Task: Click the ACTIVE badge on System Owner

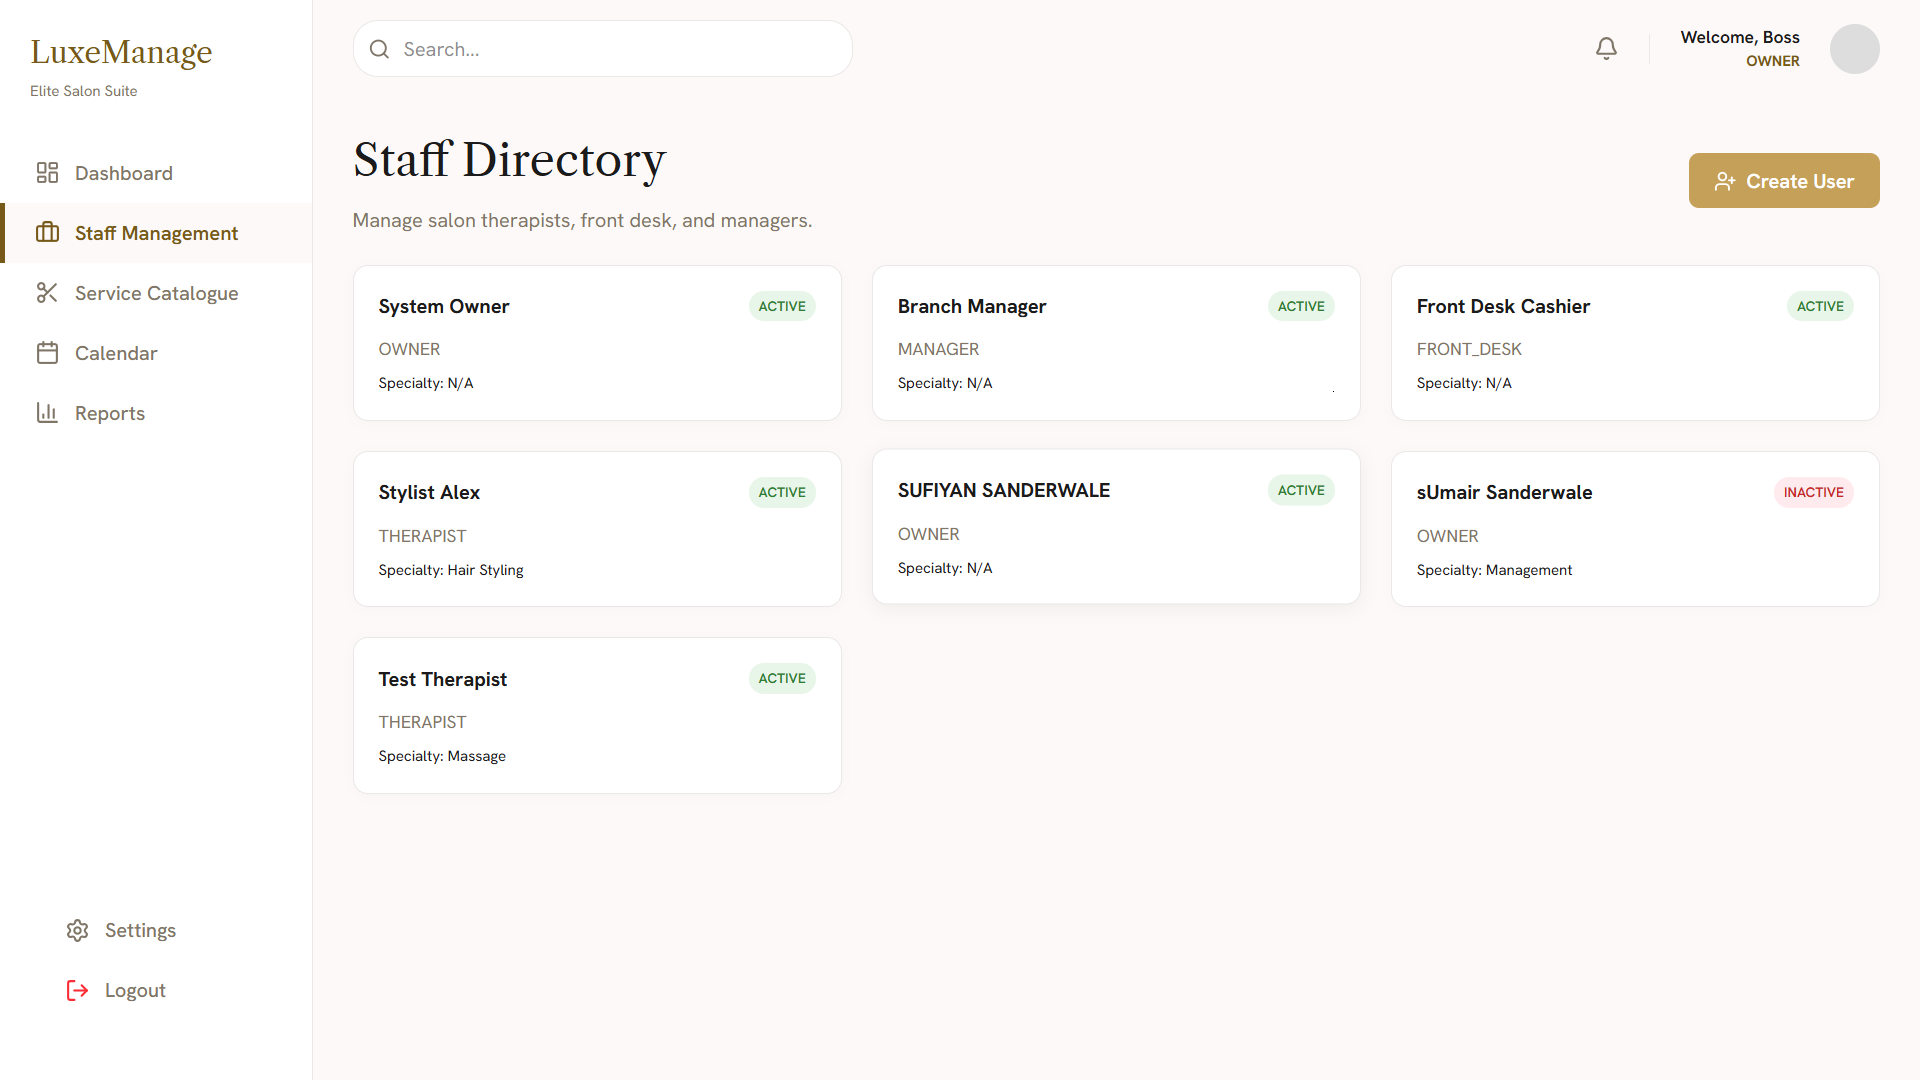Action: pos(782,307)
